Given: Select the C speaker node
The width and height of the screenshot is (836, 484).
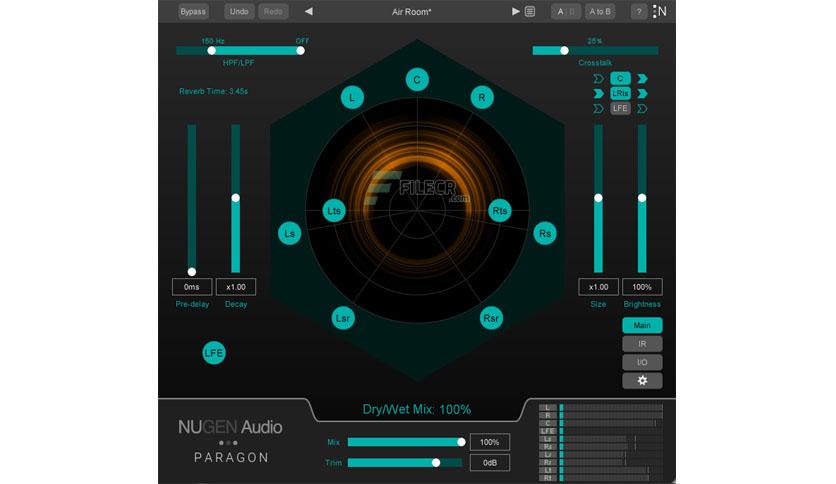Looking at the screenshot, I should (x=417, y=80).
